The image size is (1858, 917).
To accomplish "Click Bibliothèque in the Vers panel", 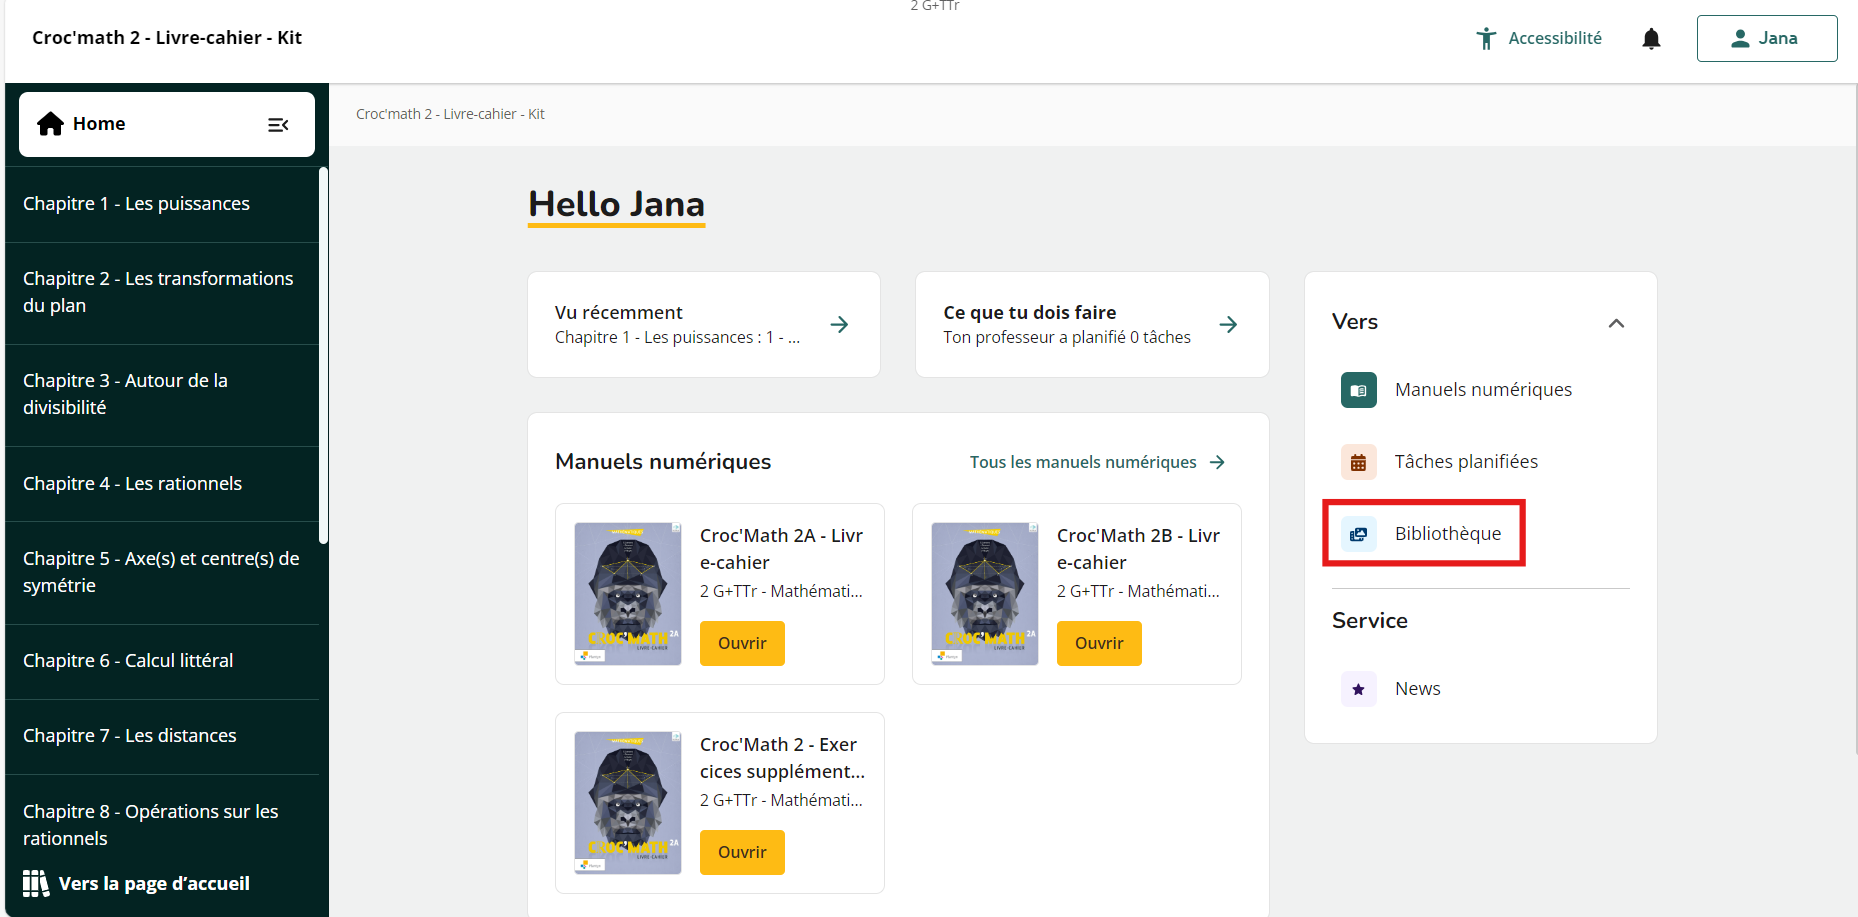I will [1448, 534].
